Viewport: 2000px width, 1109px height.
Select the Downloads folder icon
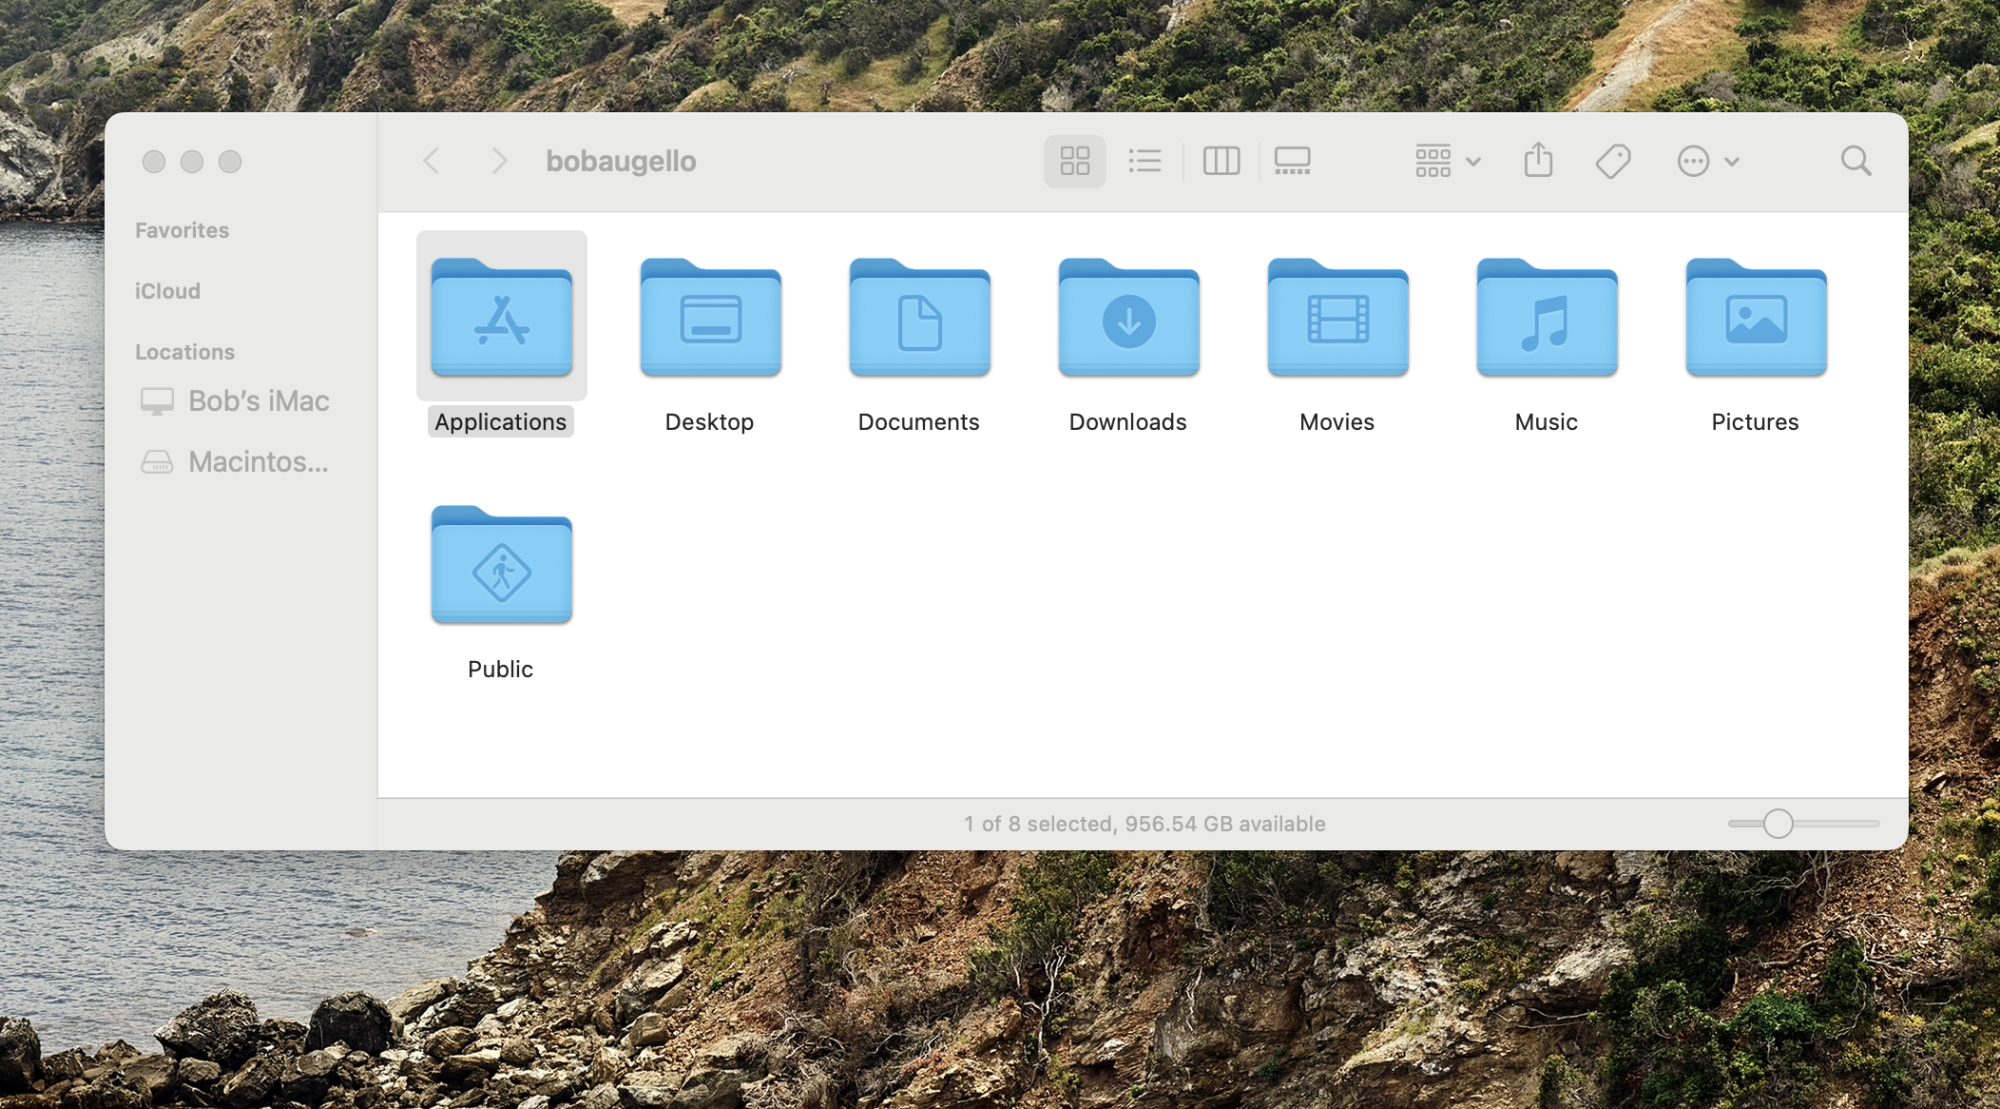click(x=1128, y=319)
